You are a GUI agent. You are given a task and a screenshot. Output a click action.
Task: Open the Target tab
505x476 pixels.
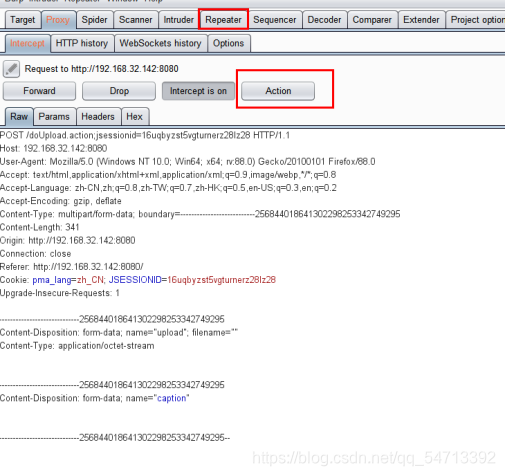23,20
